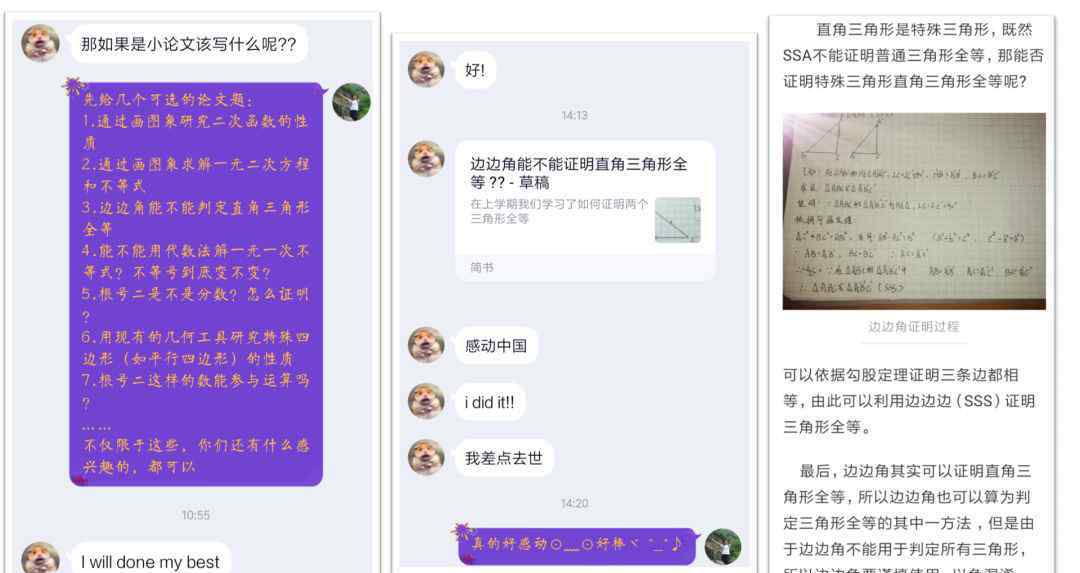
Task: Tap teacher avatar beside 真的好感动 bubble
Action: 723,546
